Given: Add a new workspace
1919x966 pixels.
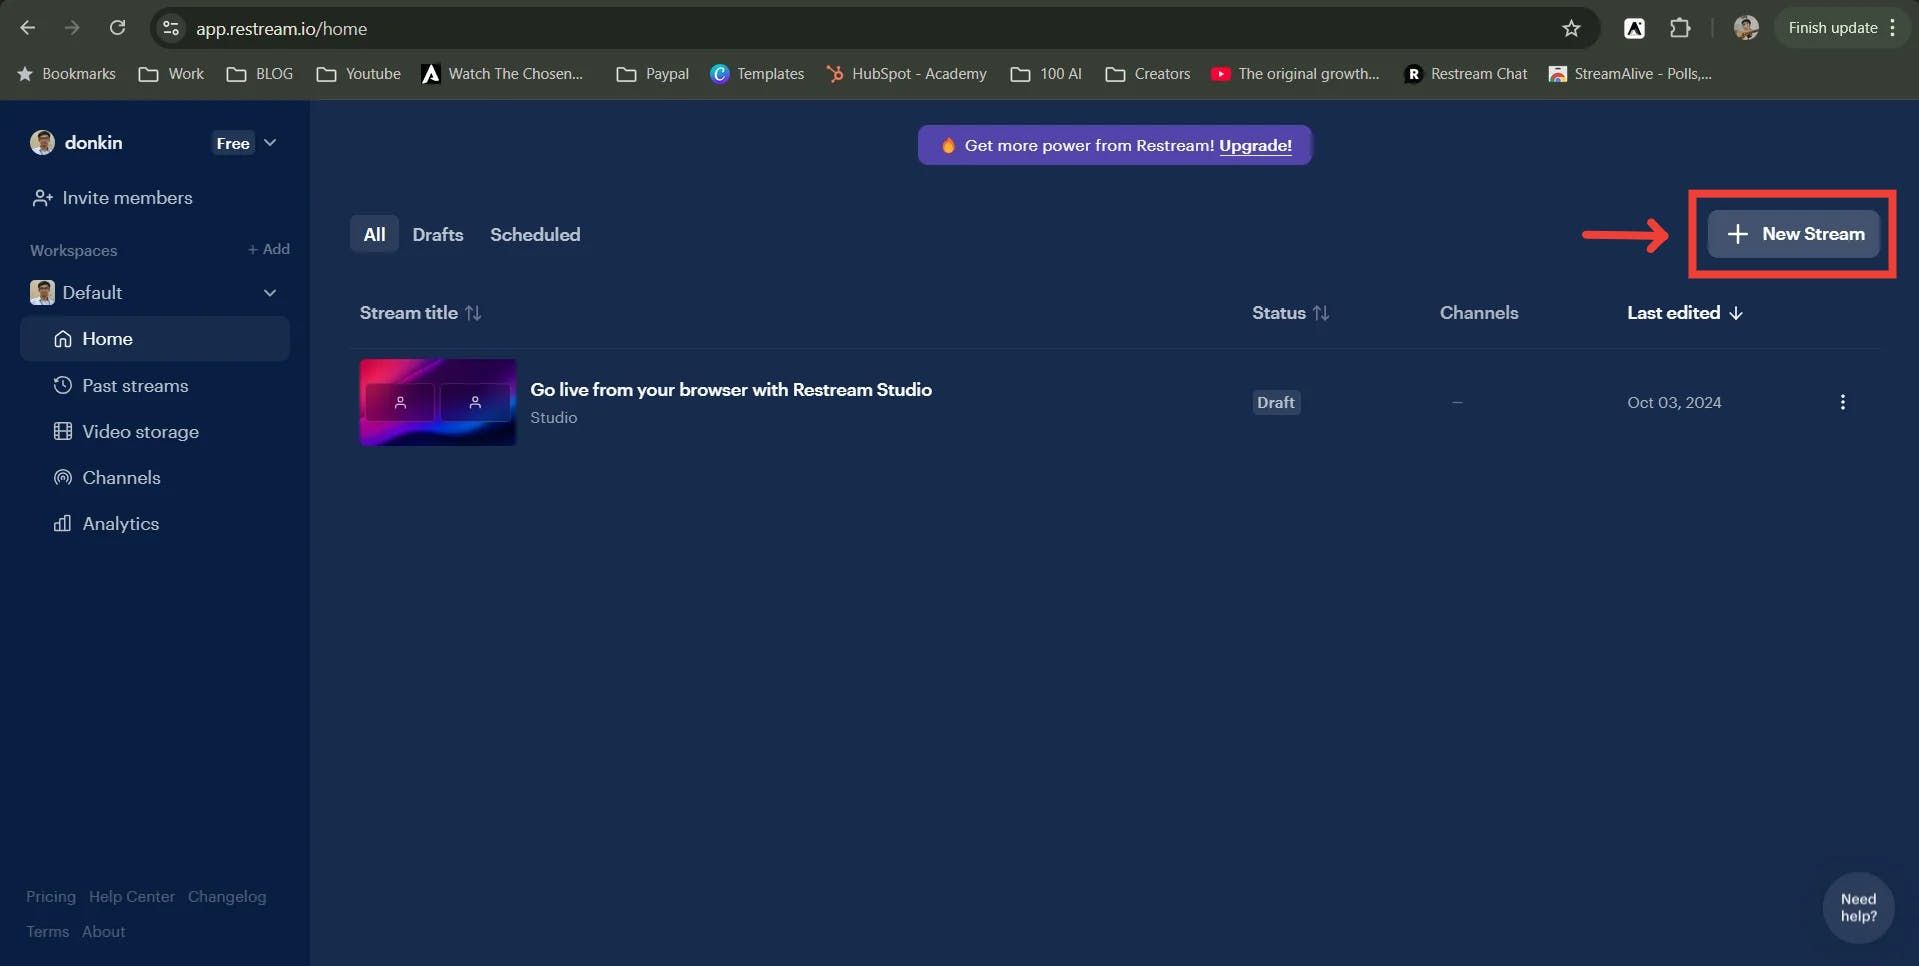Looking at the screenshot, I should tap(269, 249).
